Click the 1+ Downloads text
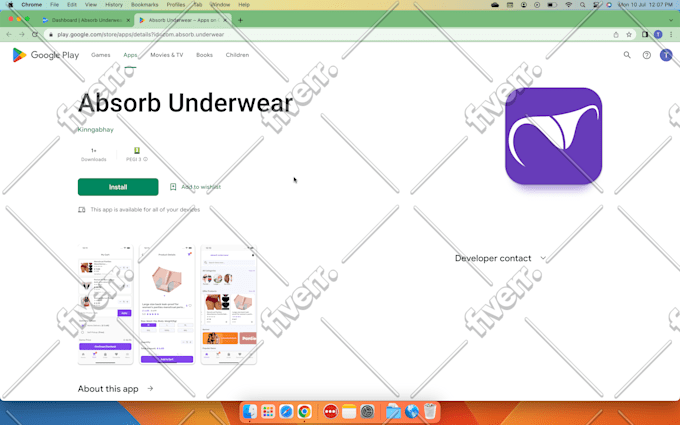Screen dimensions: 680x425 (x=94, y=155)
